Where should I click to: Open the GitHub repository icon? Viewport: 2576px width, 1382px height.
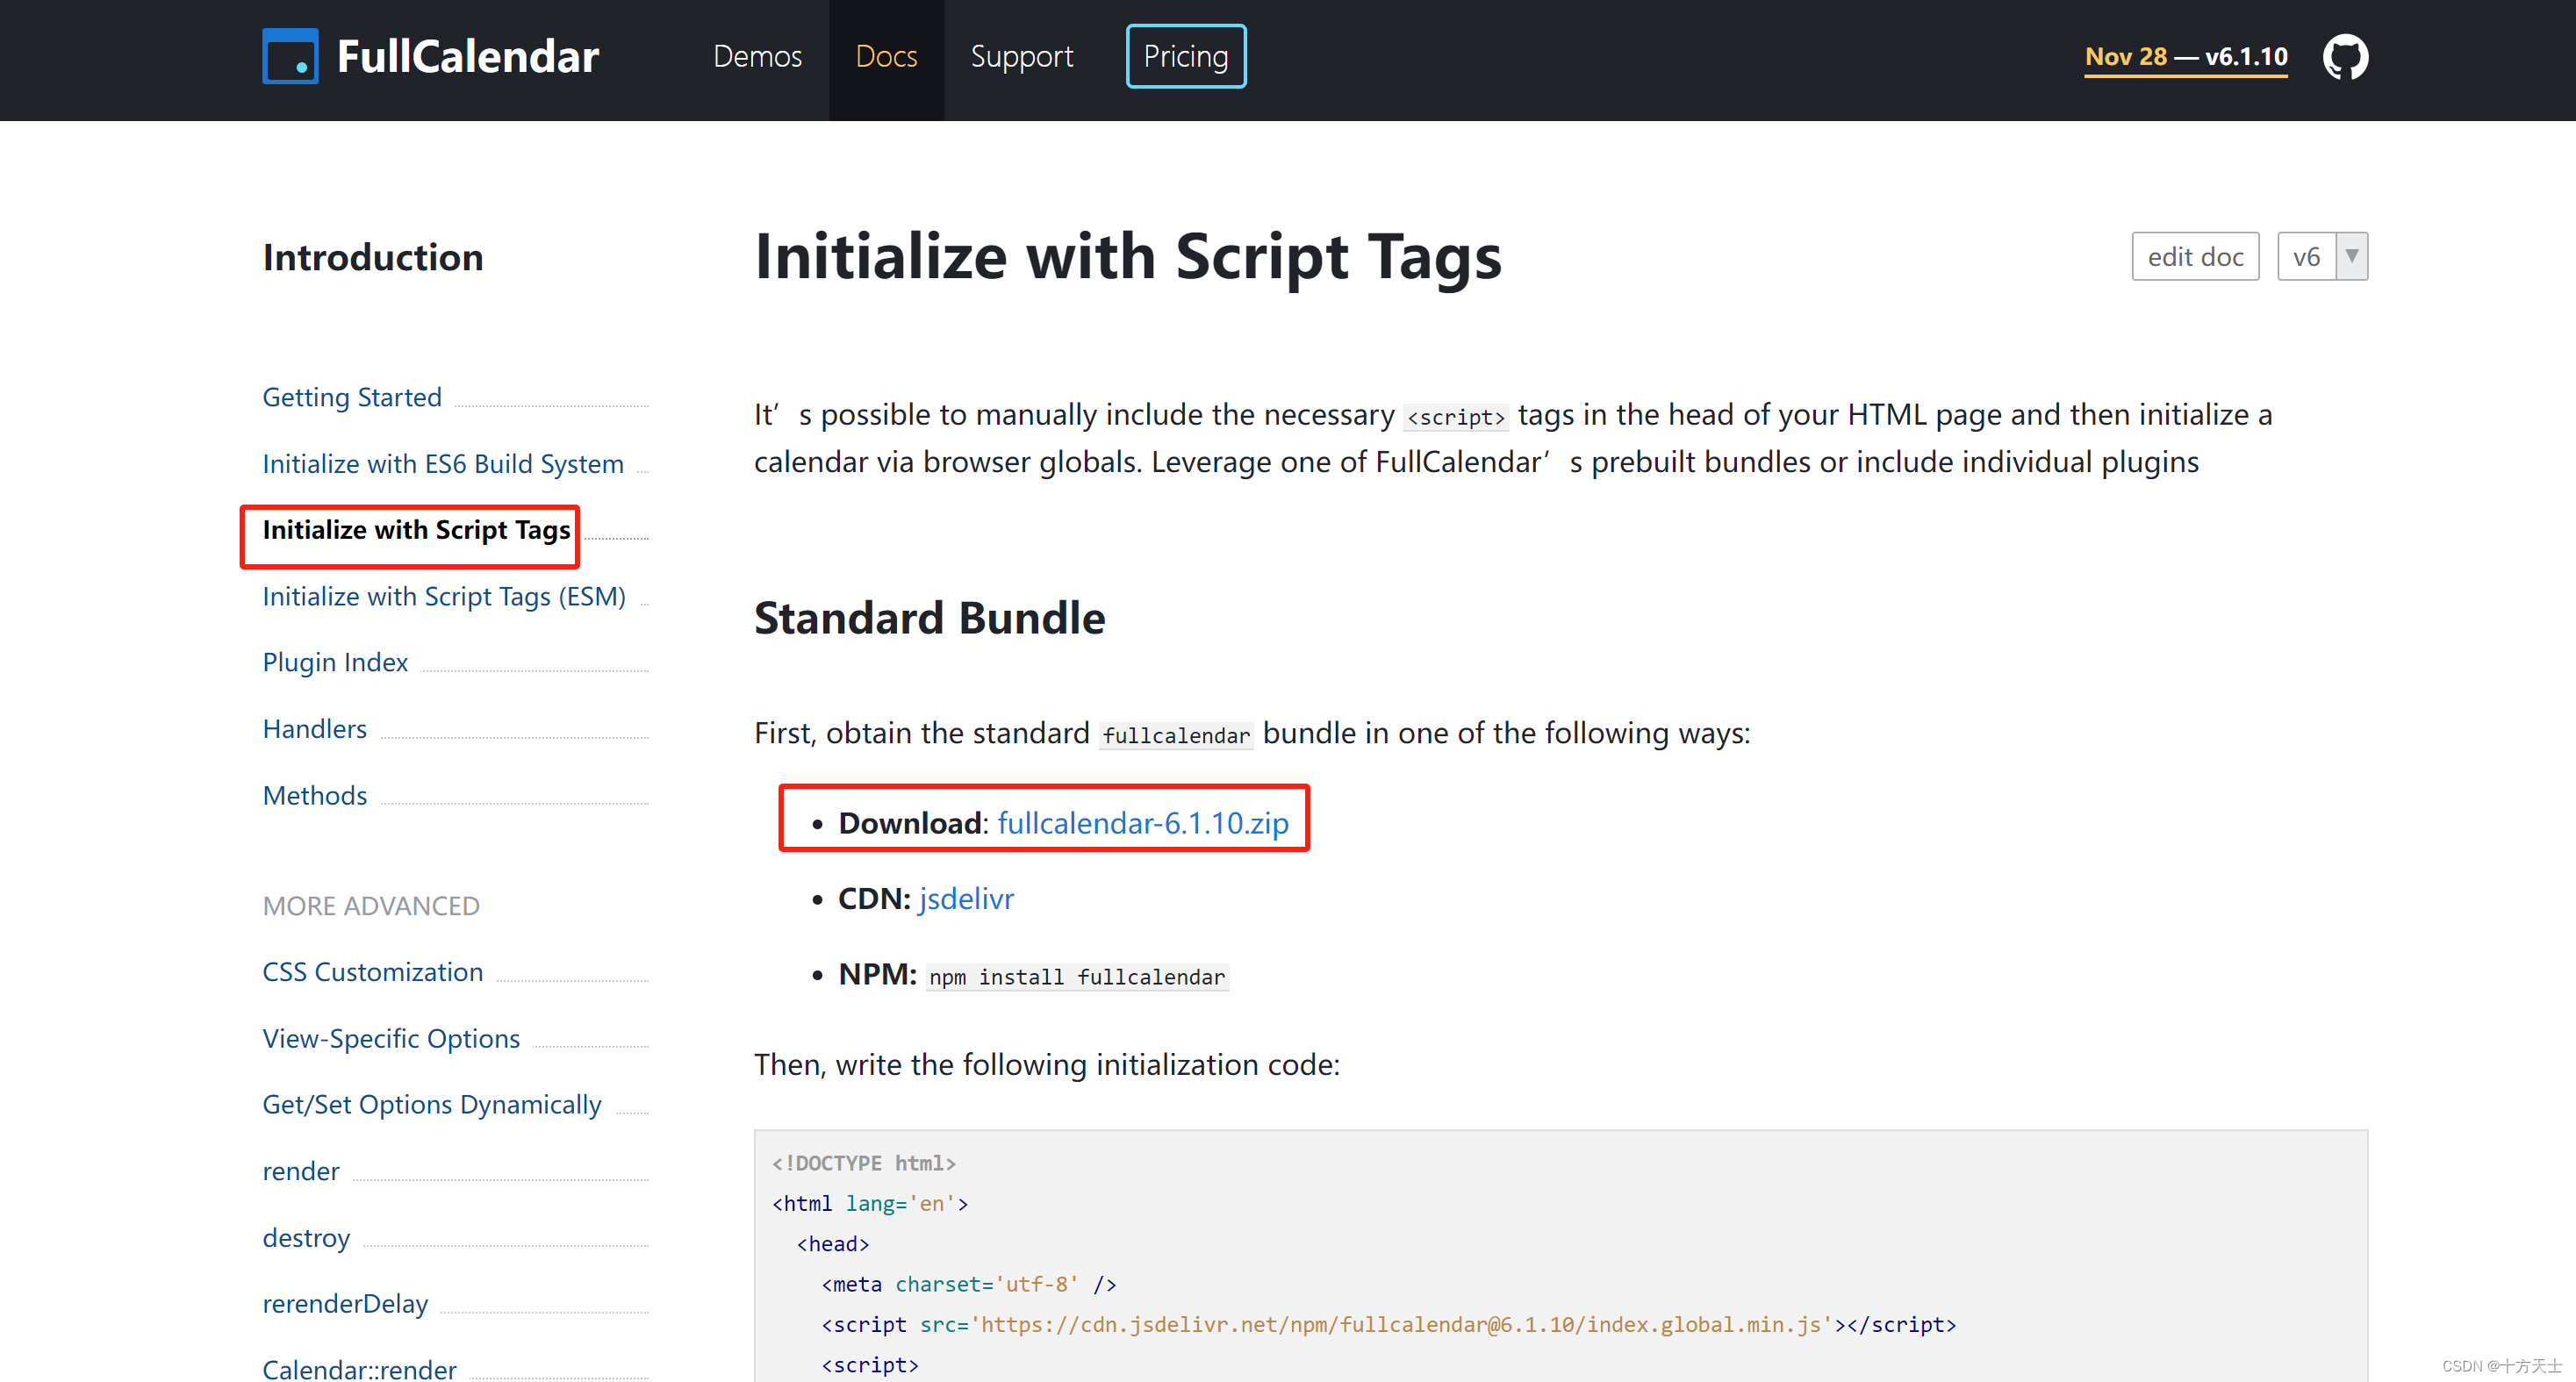(2345, 56)
